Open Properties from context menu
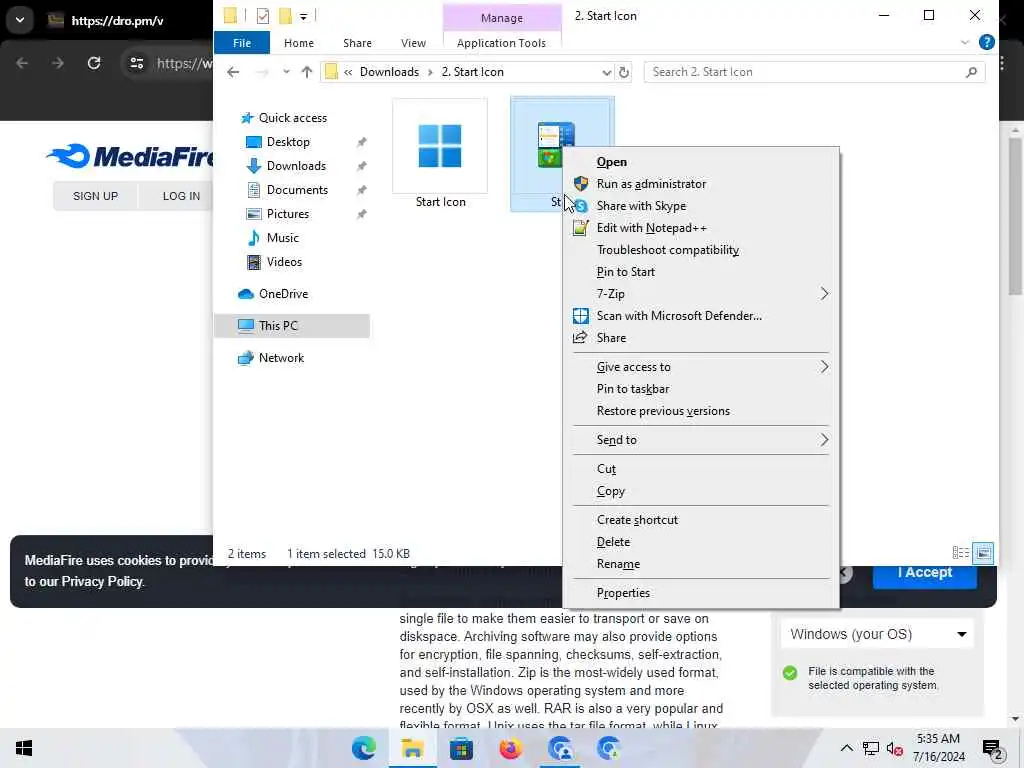 click(x=623, y=593)
